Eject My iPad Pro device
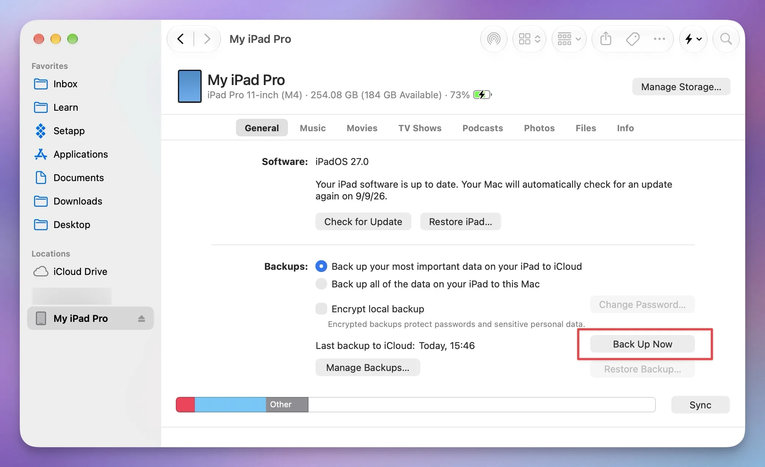Image resolution: width=765 pixels, height=467 pixels. pyautogui.click(x=141, y=319)
